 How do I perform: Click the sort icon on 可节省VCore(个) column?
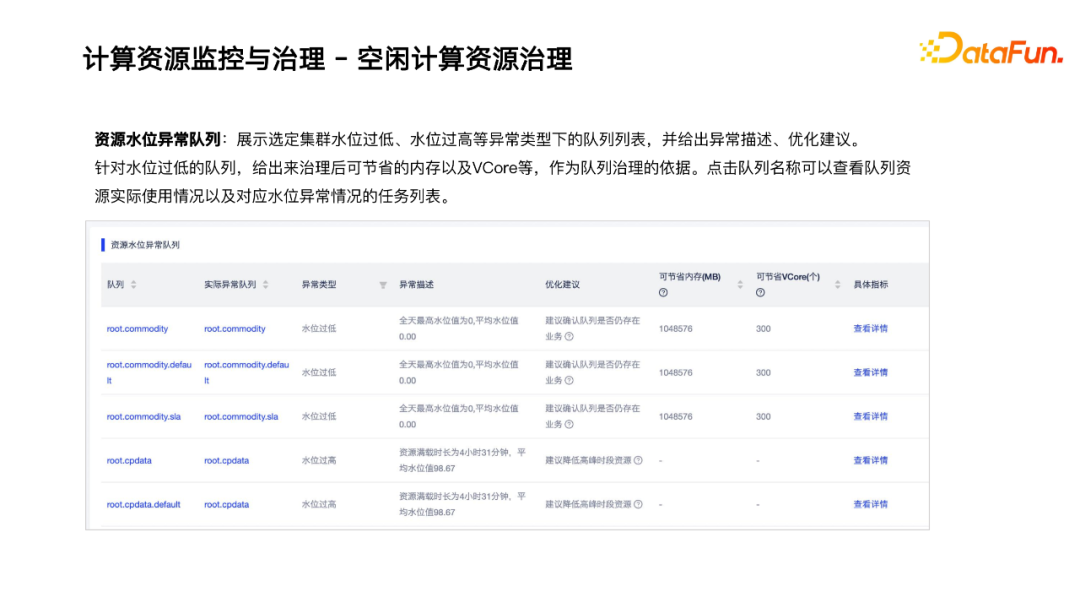click(x=837, y=283)
